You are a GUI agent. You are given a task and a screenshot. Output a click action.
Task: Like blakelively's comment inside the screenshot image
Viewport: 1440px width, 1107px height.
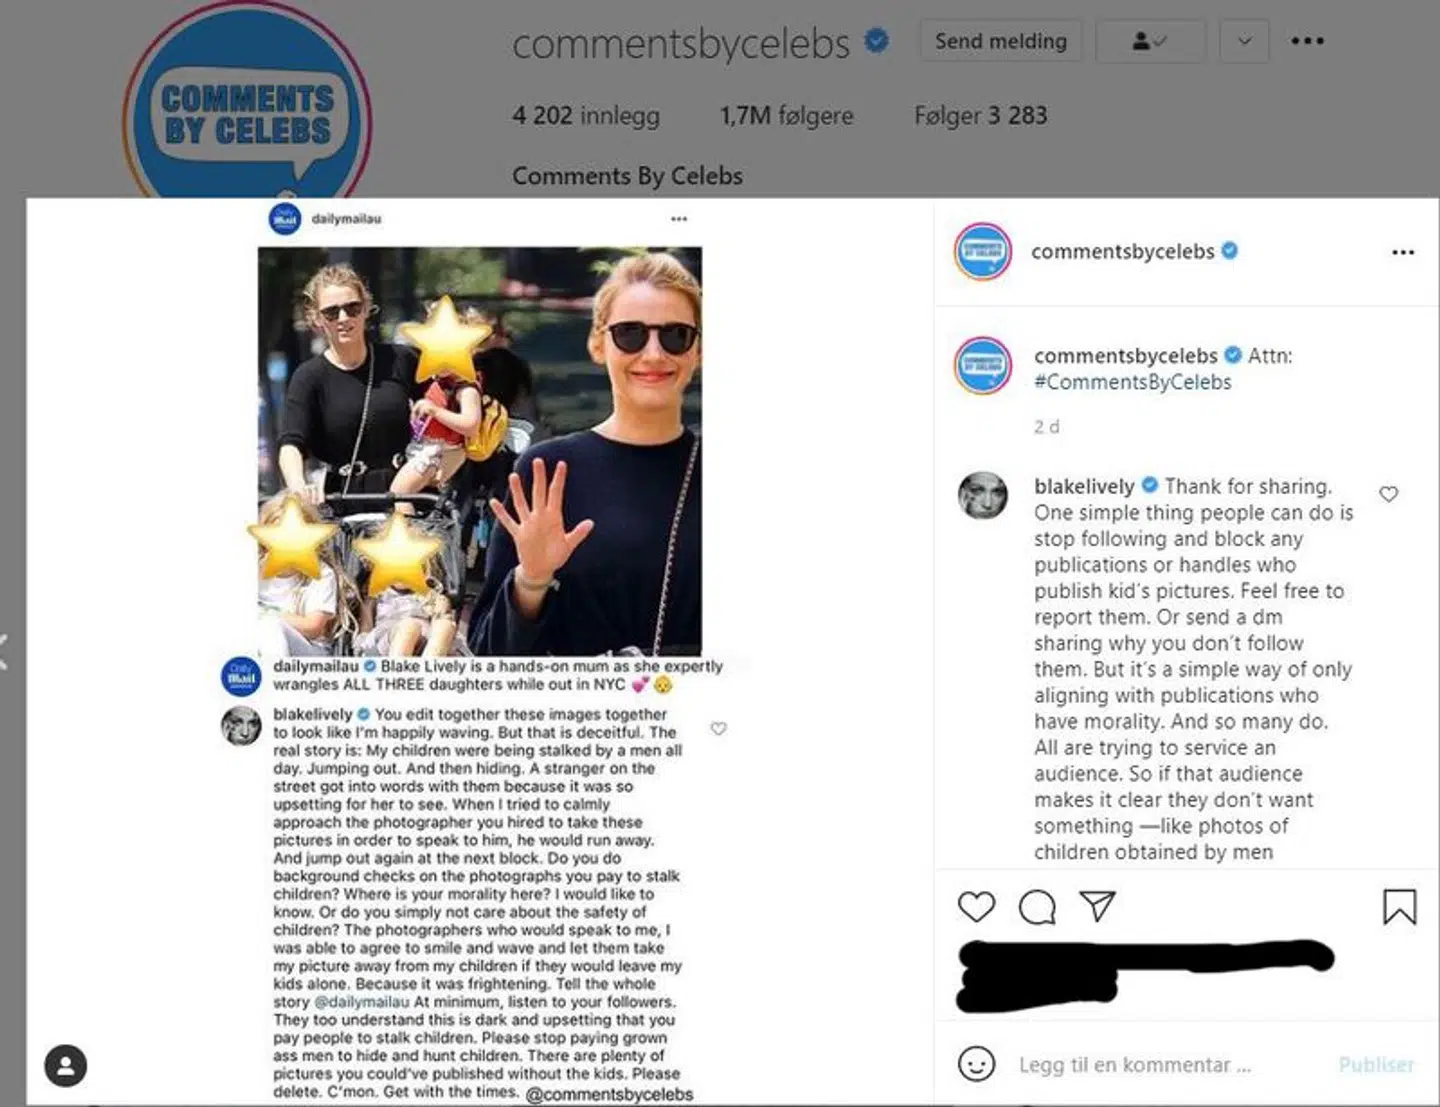[718, 729]
